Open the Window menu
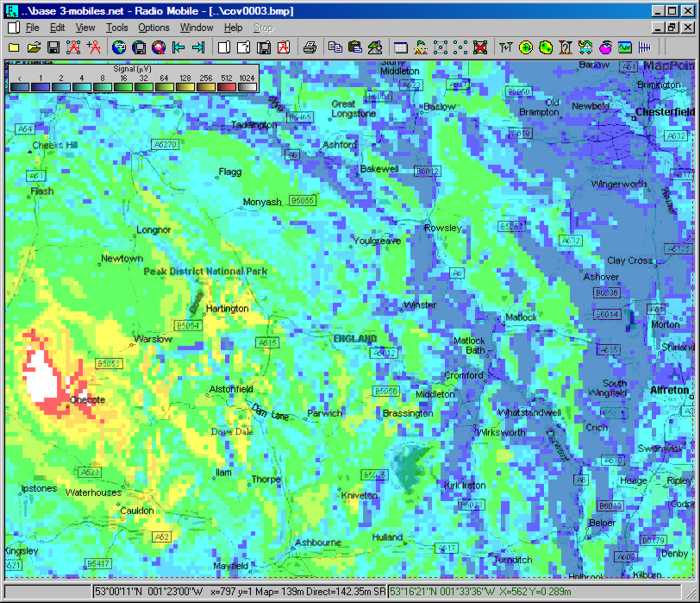The height and width of the screenshot is (603, 700). coord(196,28)
